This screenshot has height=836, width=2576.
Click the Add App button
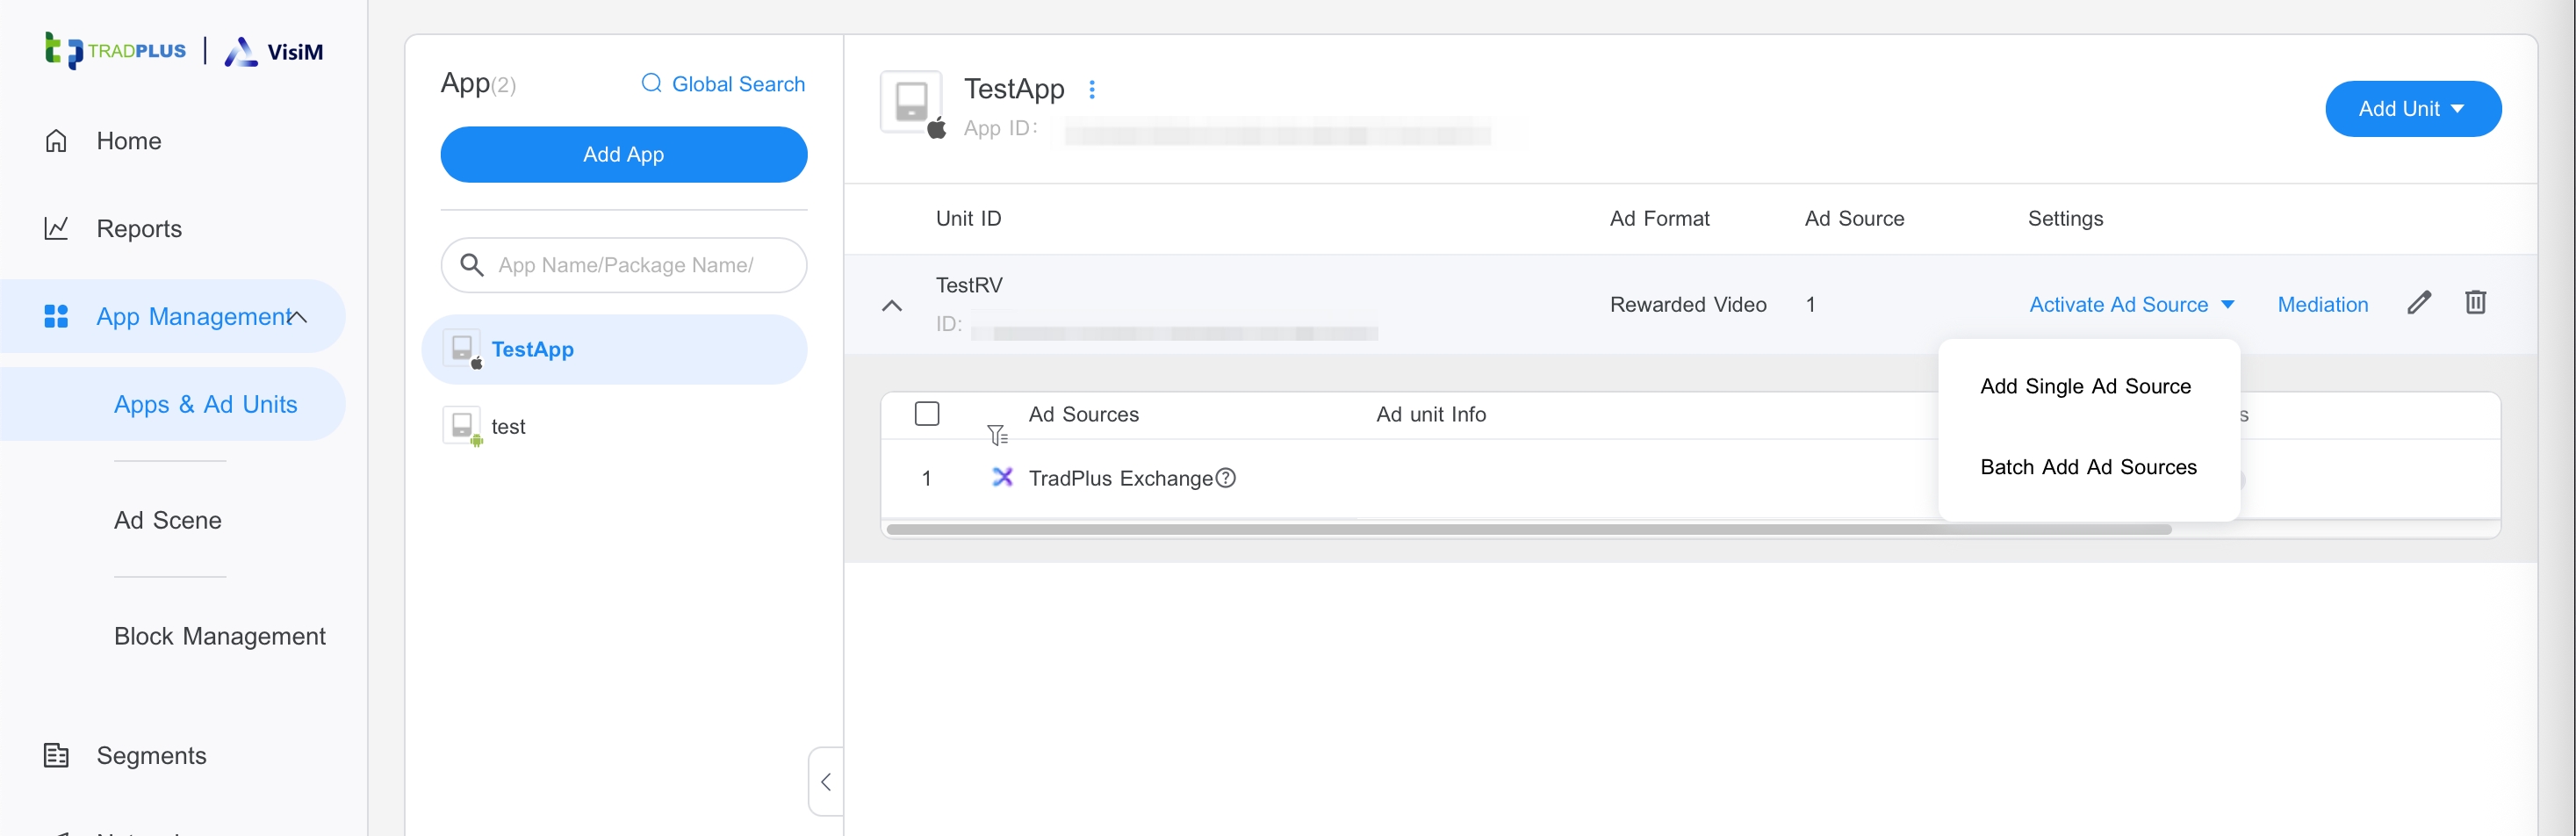[623, 155]
